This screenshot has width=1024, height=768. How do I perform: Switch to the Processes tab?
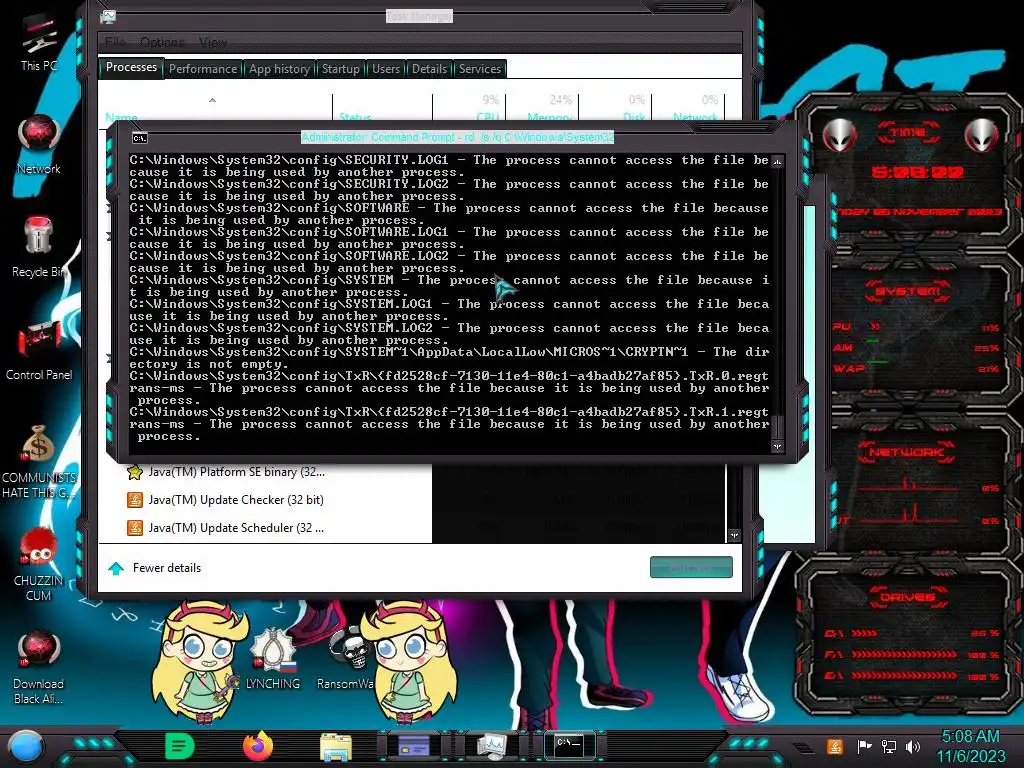pyautogui.click(x=131, y=67)
